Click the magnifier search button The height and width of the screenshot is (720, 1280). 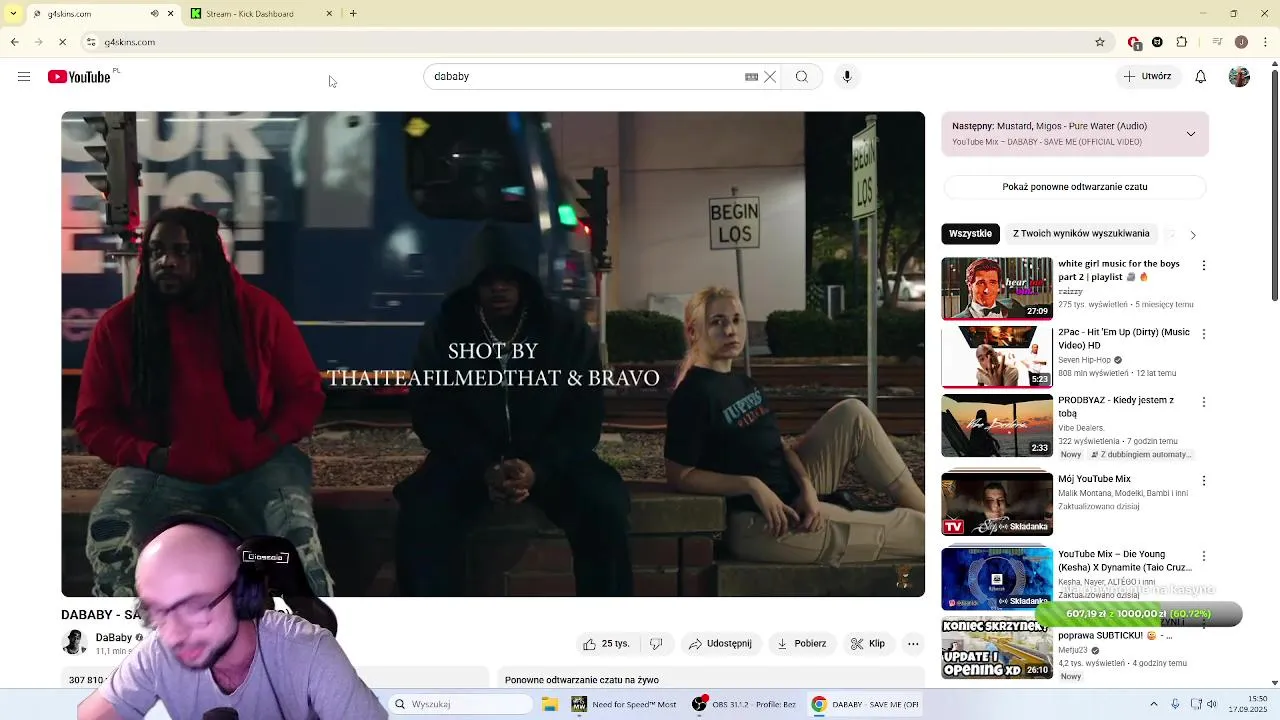click(x=802, y=77)
